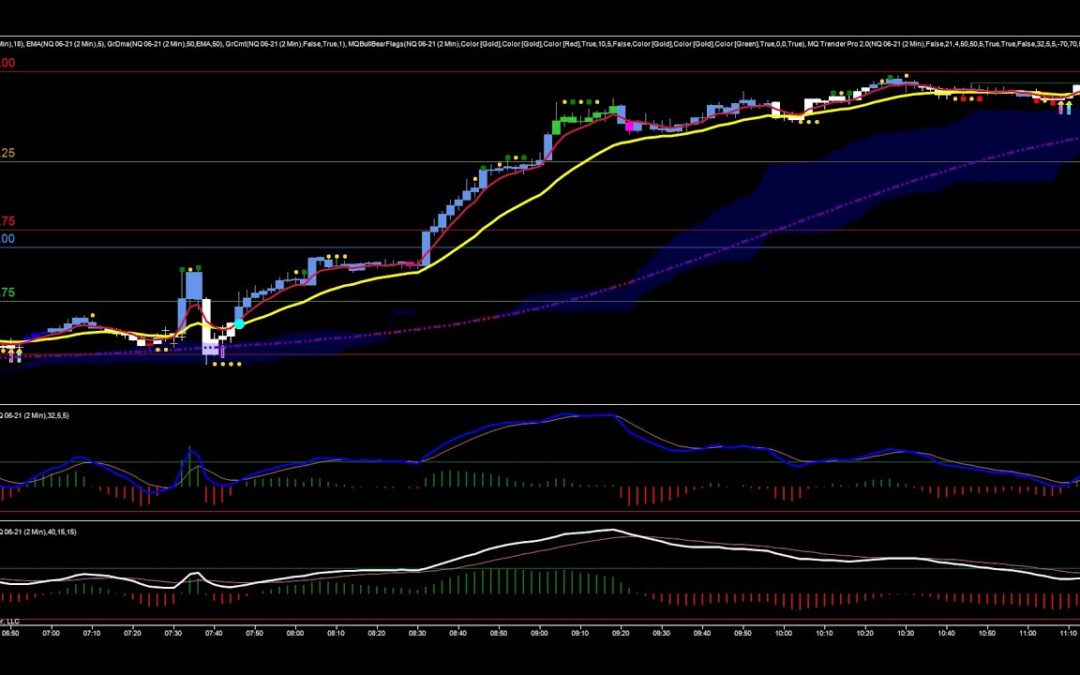
Task: Click the magenta flag marker around 09:10
Action: 630,126
